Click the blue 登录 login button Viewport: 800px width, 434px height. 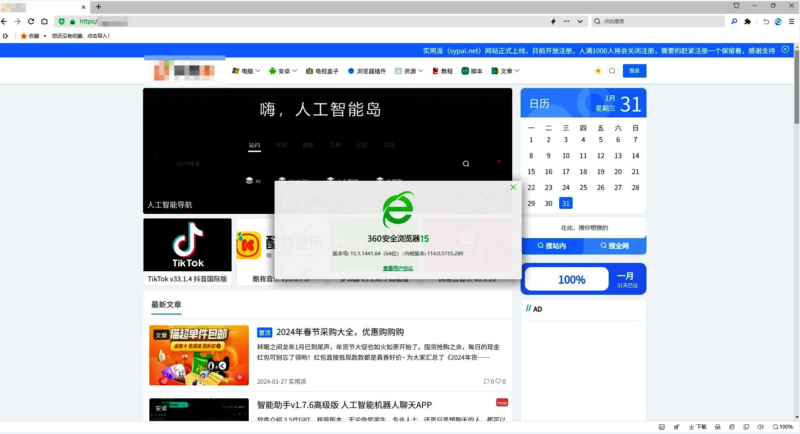coord(634,71)
